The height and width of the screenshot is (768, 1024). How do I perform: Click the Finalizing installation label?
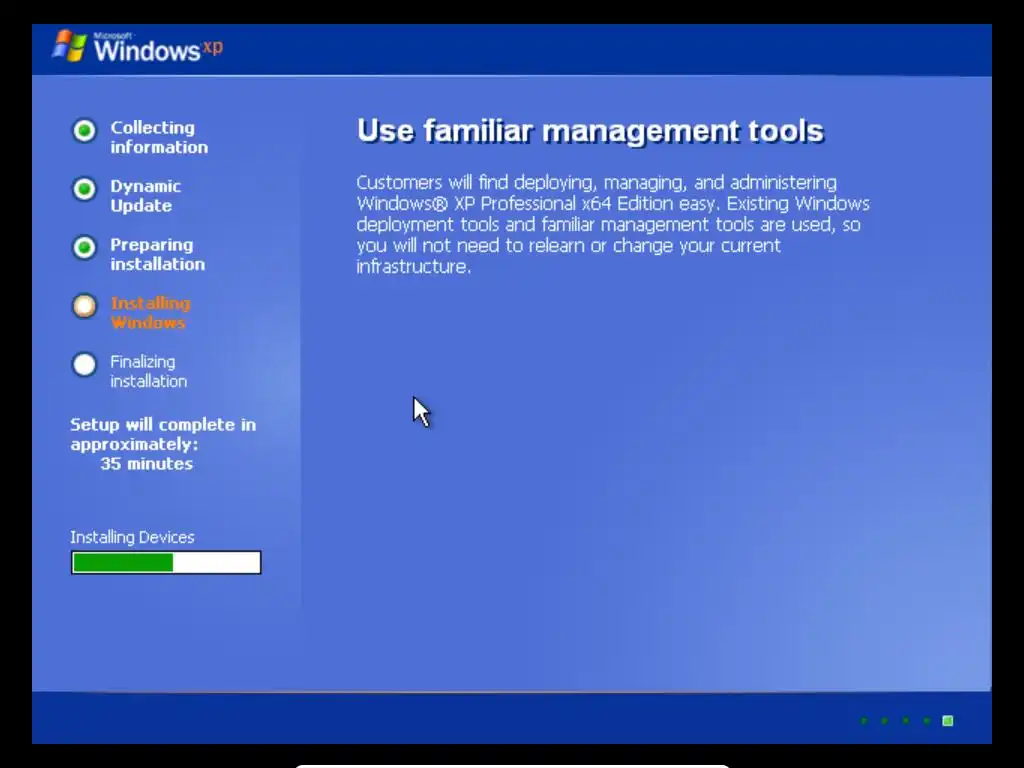coord(148,372)
